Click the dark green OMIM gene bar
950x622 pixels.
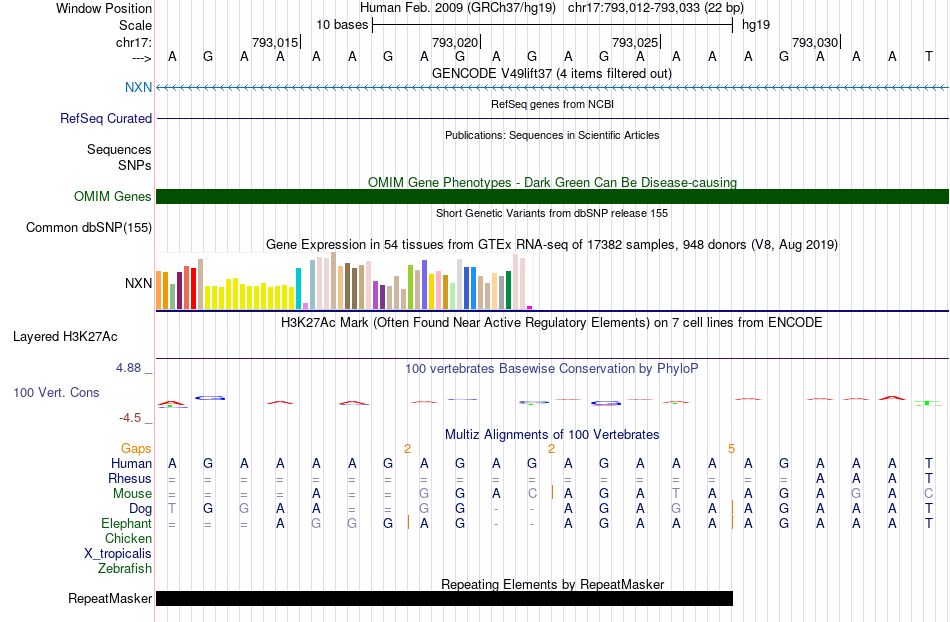point(553,196)
